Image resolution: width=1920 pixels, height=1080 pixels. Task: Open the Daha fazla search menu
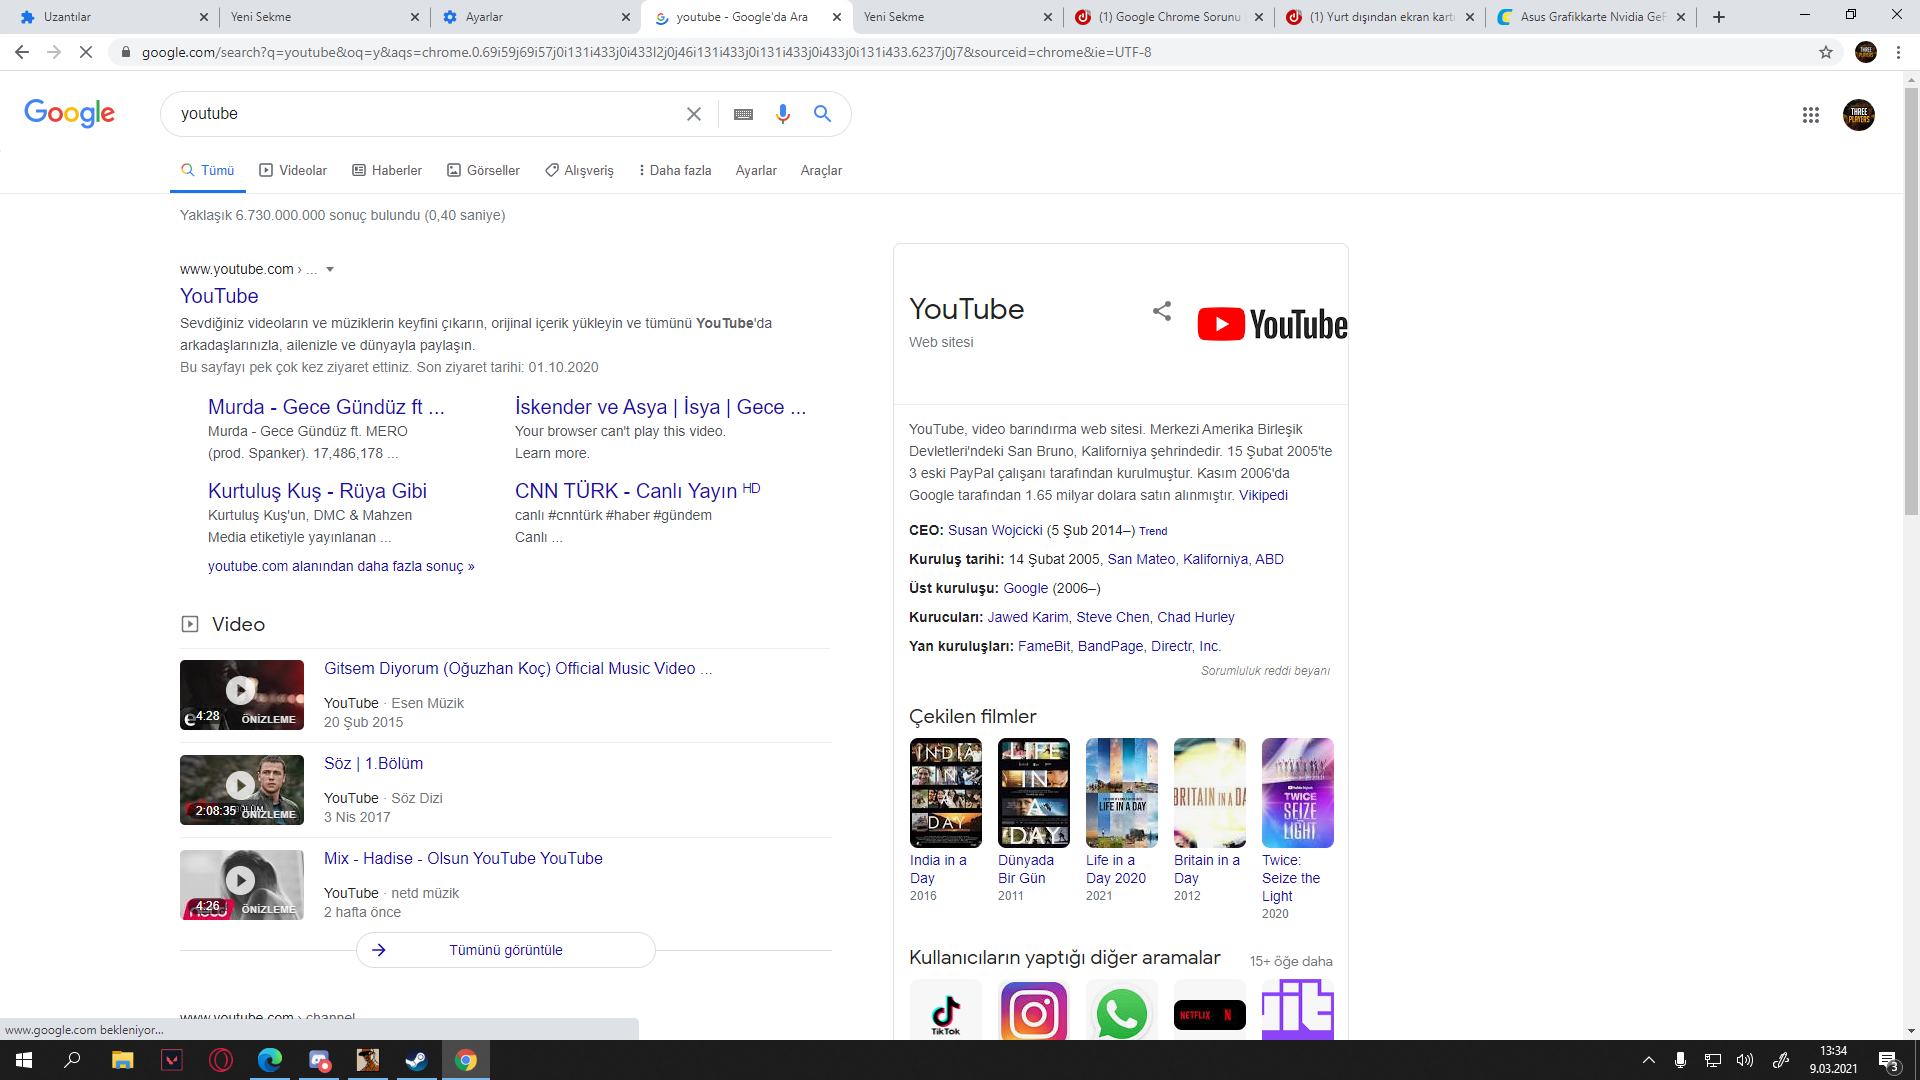pyautogui.click(x=674, y=170)
